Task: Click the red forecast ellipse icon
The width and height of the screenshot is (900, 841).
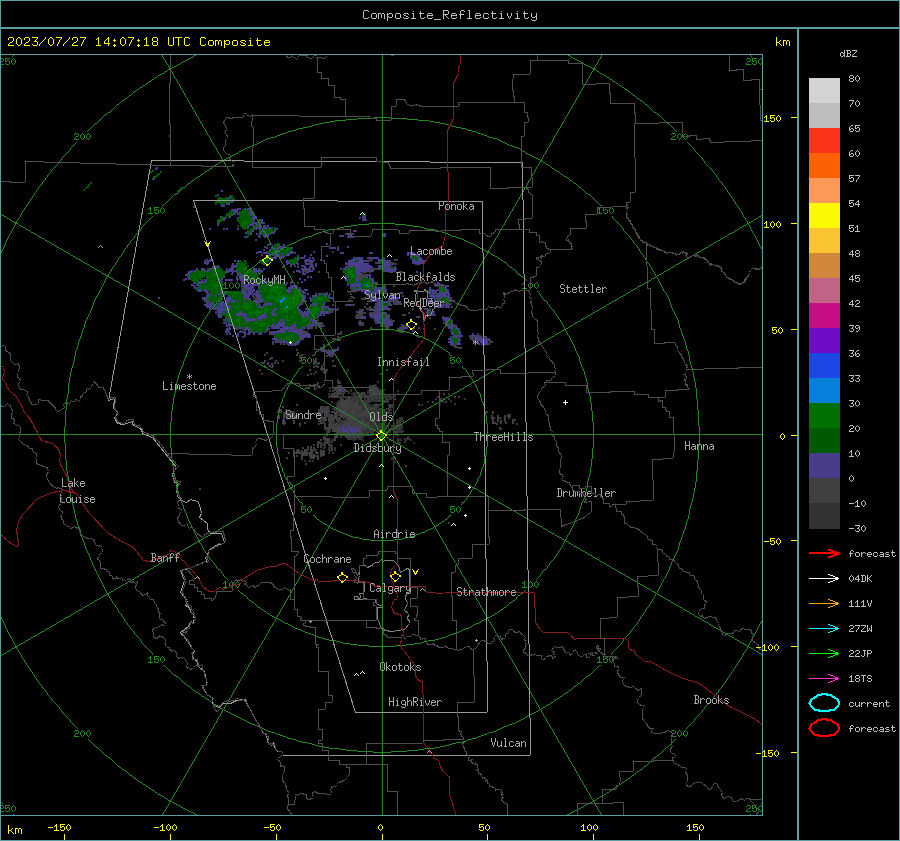Action: point(824,728)
